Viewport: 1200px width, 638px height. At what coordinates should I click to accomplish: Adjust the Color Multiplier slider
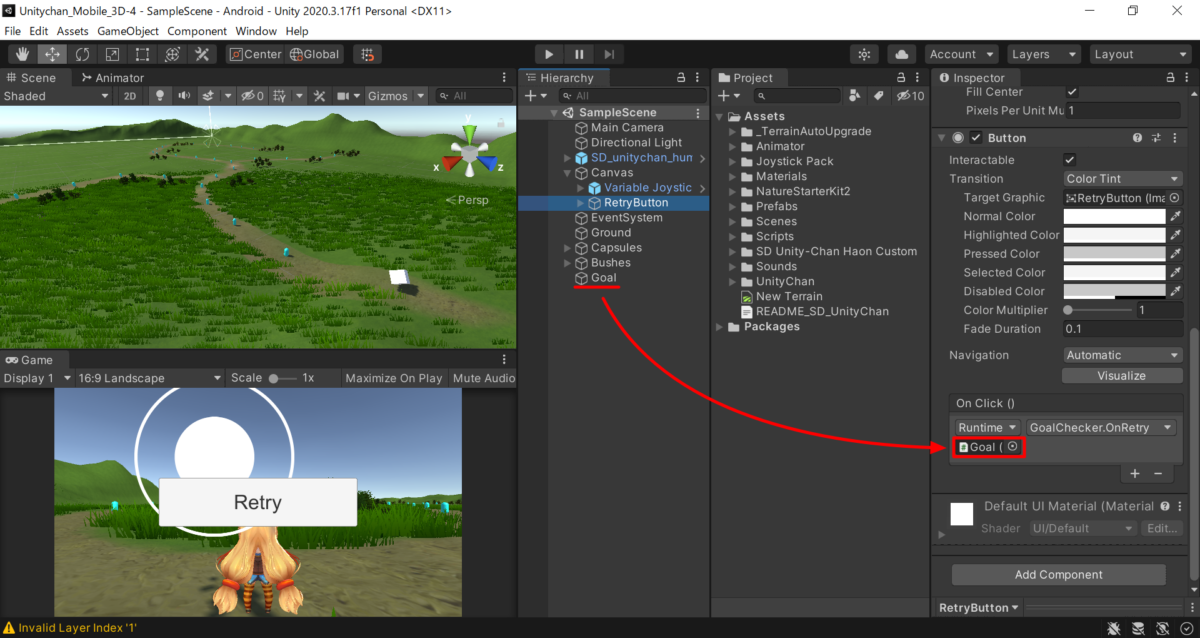pyautogui.click(x=1098, y=310)
